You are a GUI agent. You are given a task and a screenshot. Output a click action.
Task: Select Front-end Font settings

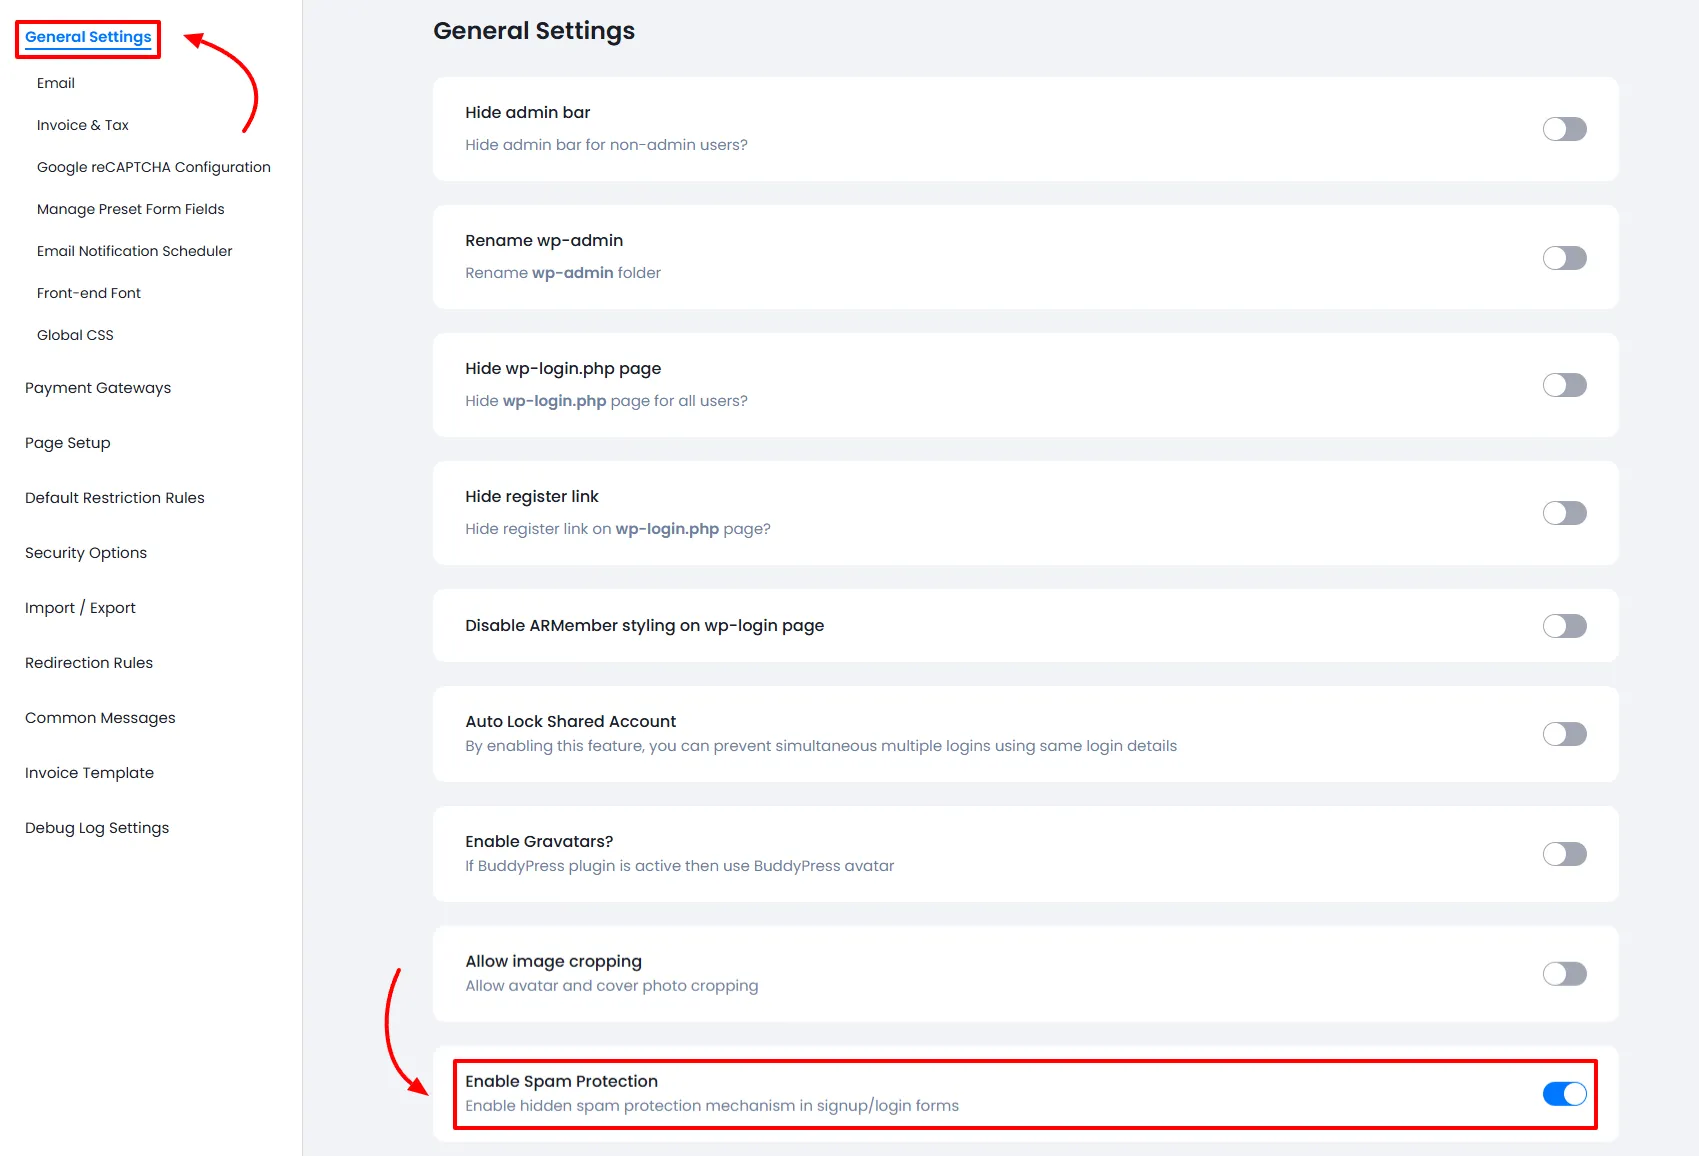point(89,292)
